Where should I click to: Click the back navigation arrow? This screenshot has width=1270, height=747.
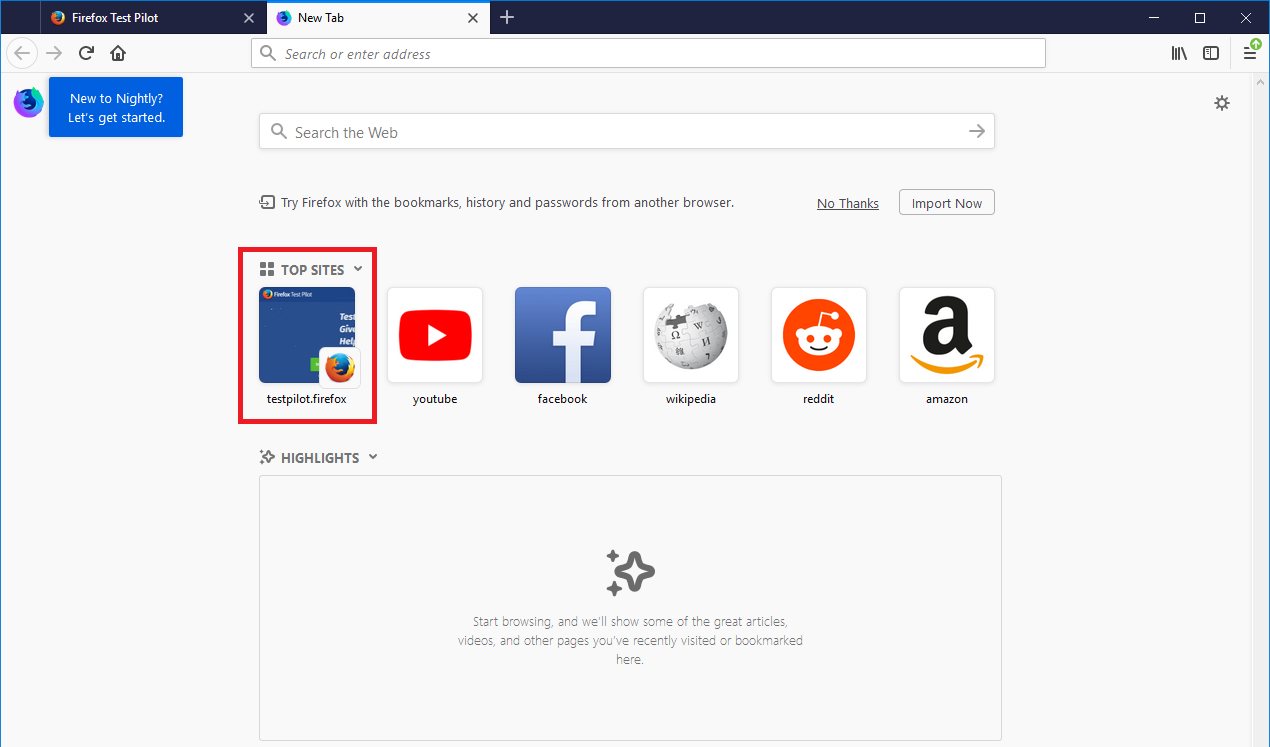pos(21,52)
